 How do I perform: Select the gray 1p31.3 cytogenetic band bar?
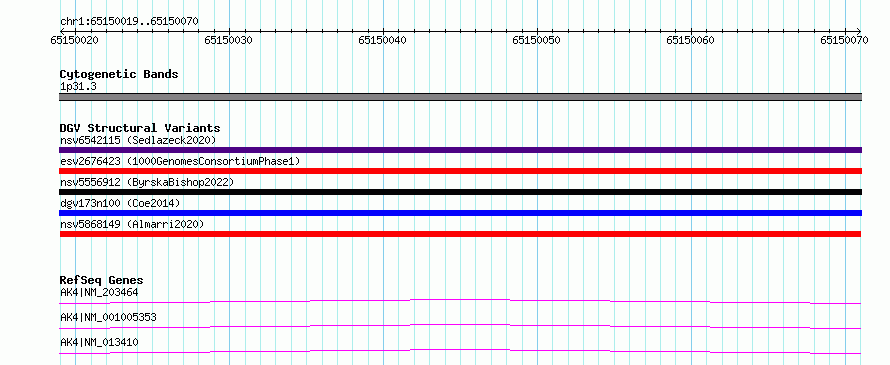point(460,97)
